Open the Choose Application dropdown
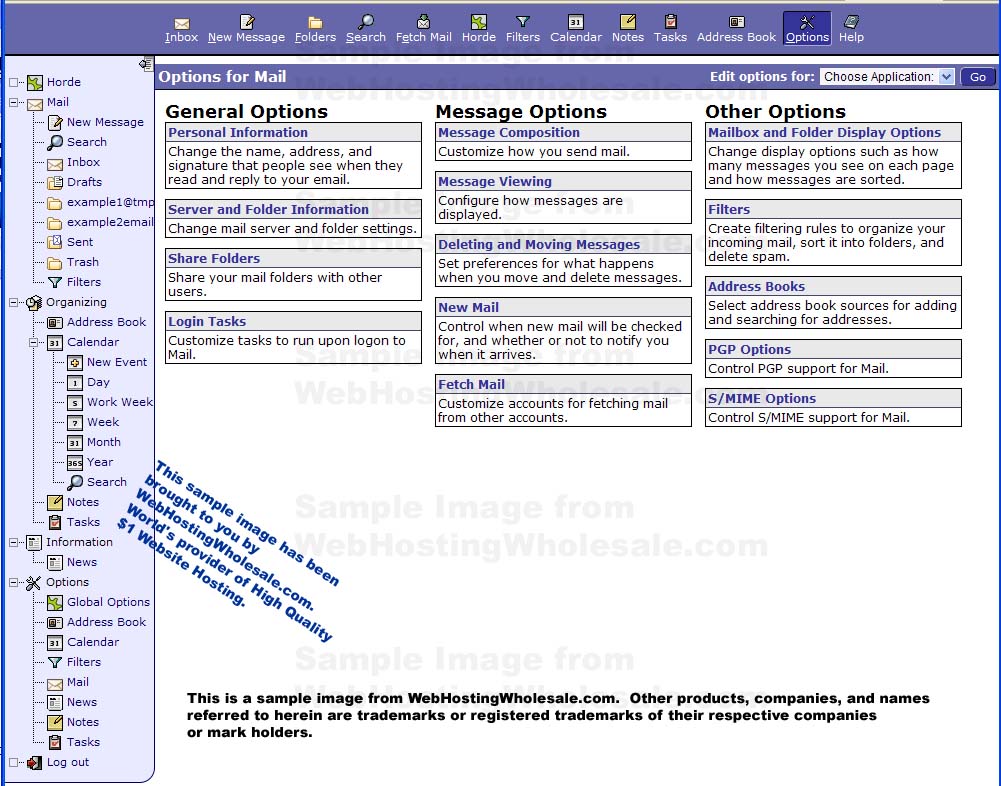The height and width of the screenshot is (786, 1001). (887, 77)
